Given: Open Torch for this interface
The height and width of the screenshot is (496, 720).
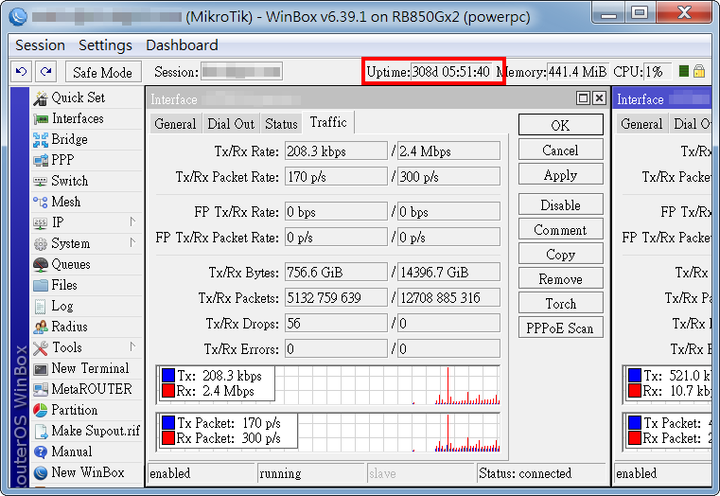Looking at the screenshot, I should coord(561,304).
